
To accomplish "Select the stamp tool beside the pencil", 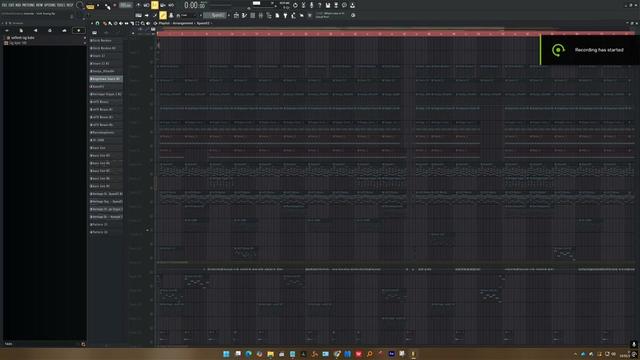I will click(171, 15).
